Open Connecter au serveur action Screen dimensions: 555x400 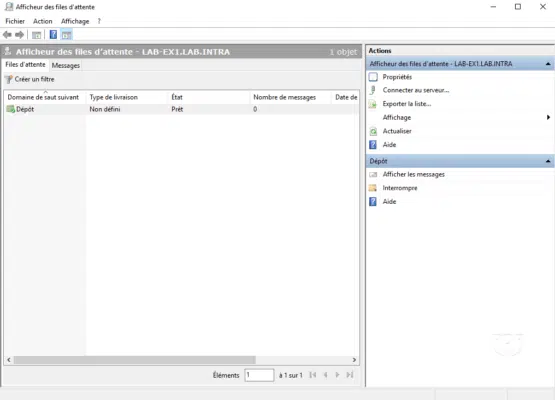point(416,90)
